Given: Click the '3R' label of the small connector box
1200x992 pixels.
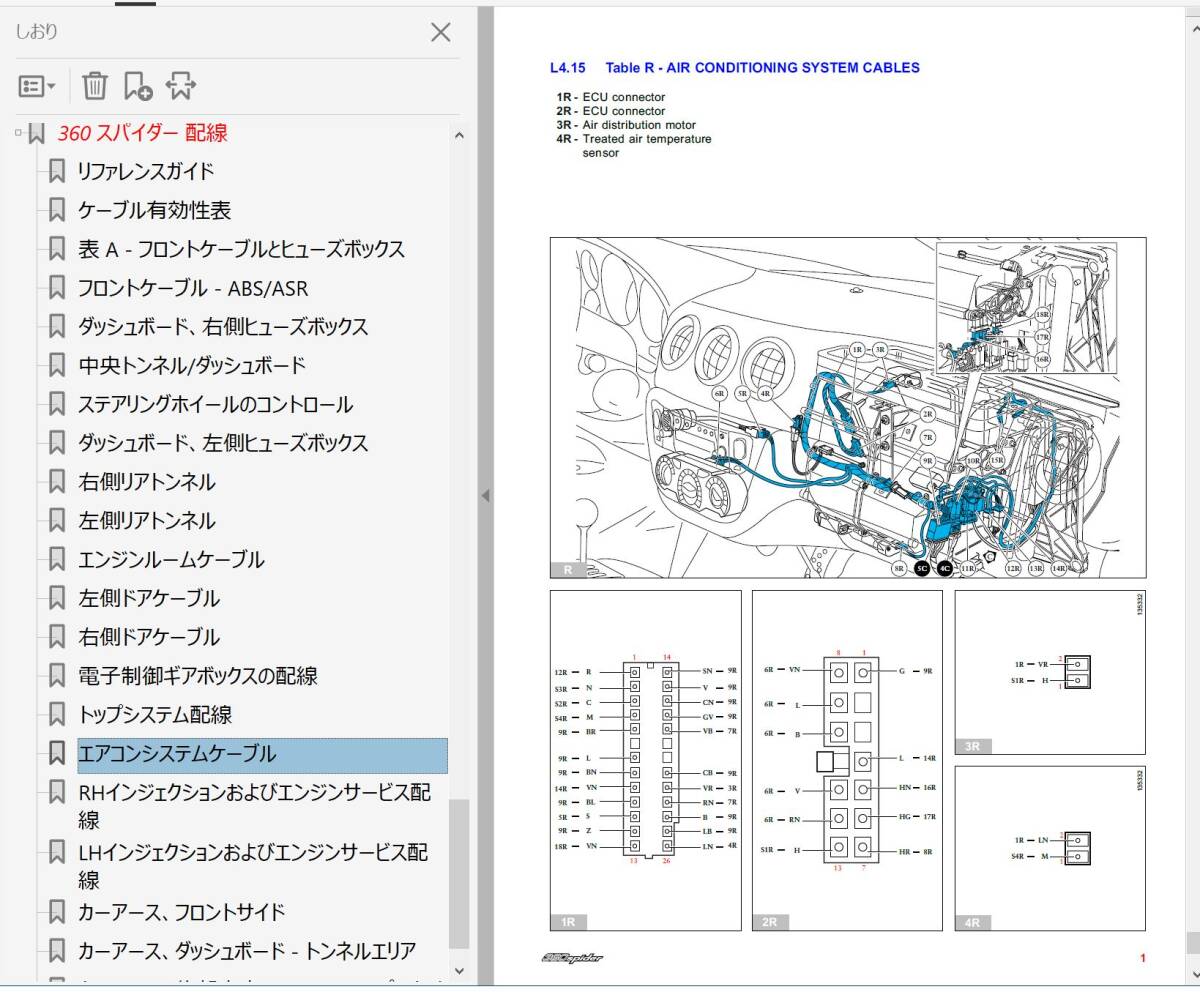Looking at the screenshot, I should pyautogui.click(x=972, y=746).
